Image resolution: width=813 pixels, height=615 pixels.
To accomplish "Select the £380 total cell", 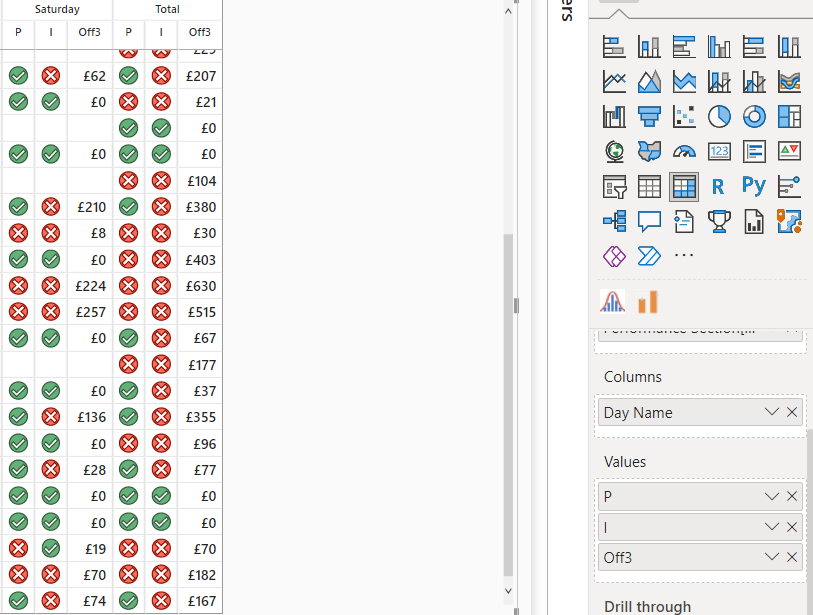I will [x=200, y=207].
